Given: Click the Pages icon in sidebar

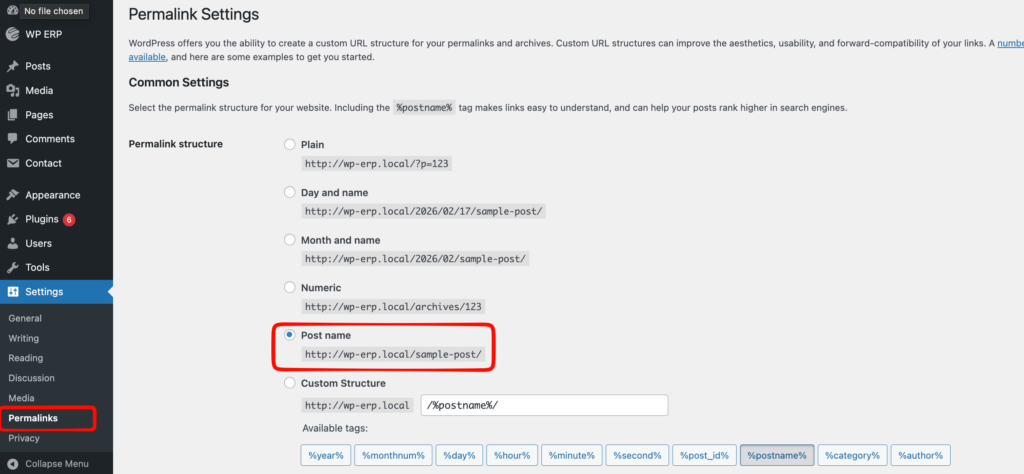Looking at the screenshot, I should (x=13, y=115).
